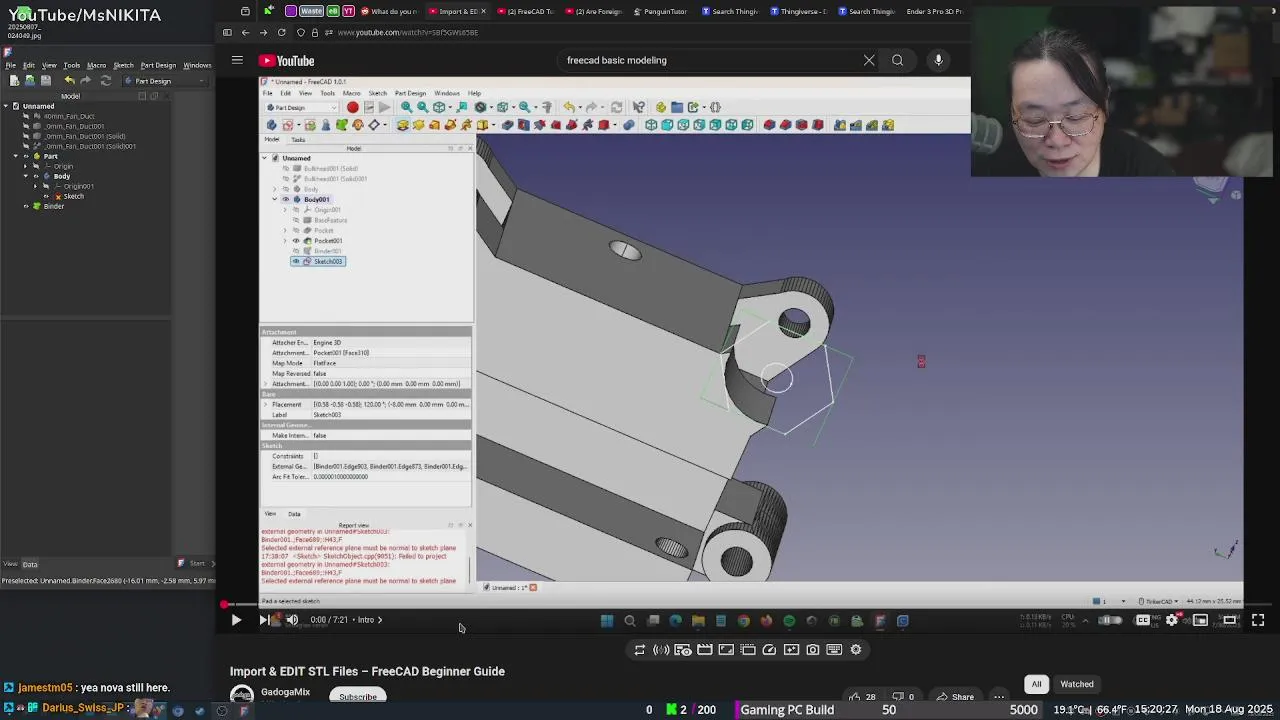1280x720 pixels.
Task: Select the Watched filter chip
Action: pos(1077,684)
